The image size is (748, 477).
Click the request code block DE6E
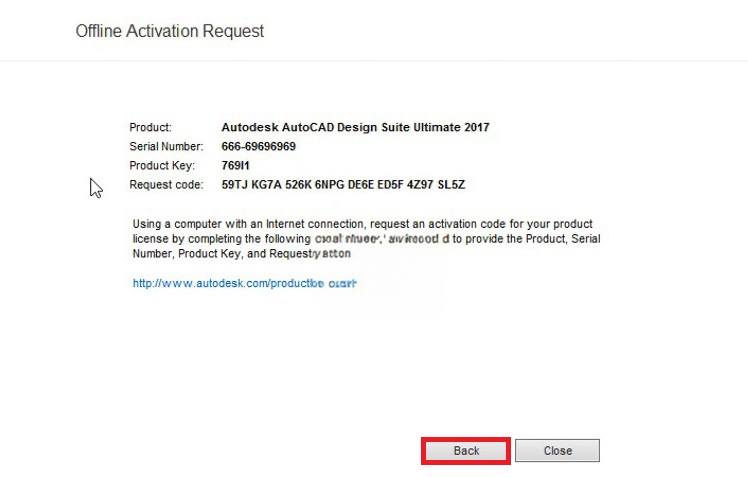point(361,185)
